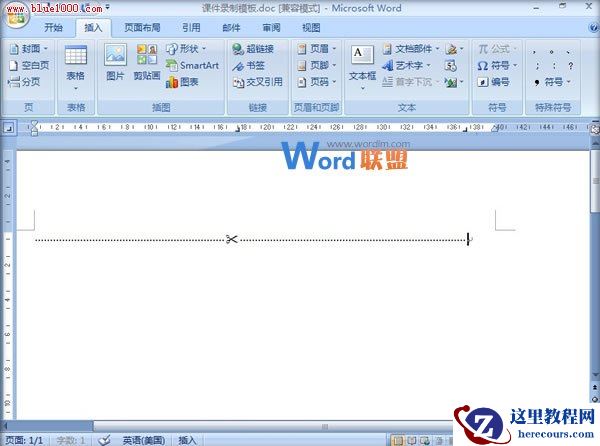This screenshot has width=600, height=446.
Task: Open the 剪贴画 clip art pane
Action: coord(147,63)
